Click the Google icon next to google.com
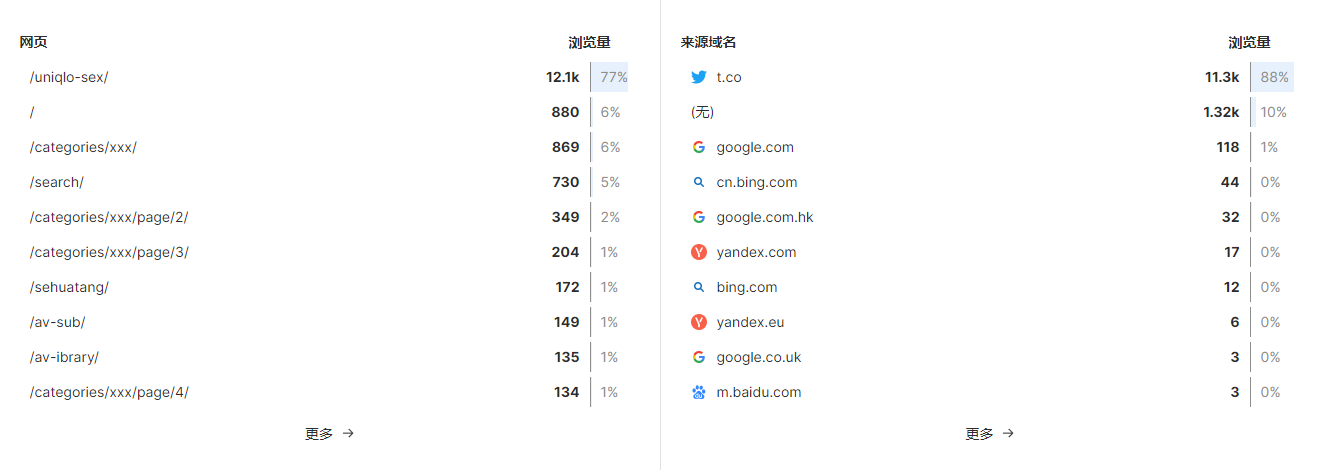This screenshot has height=470, width=1331. [699, 147]
